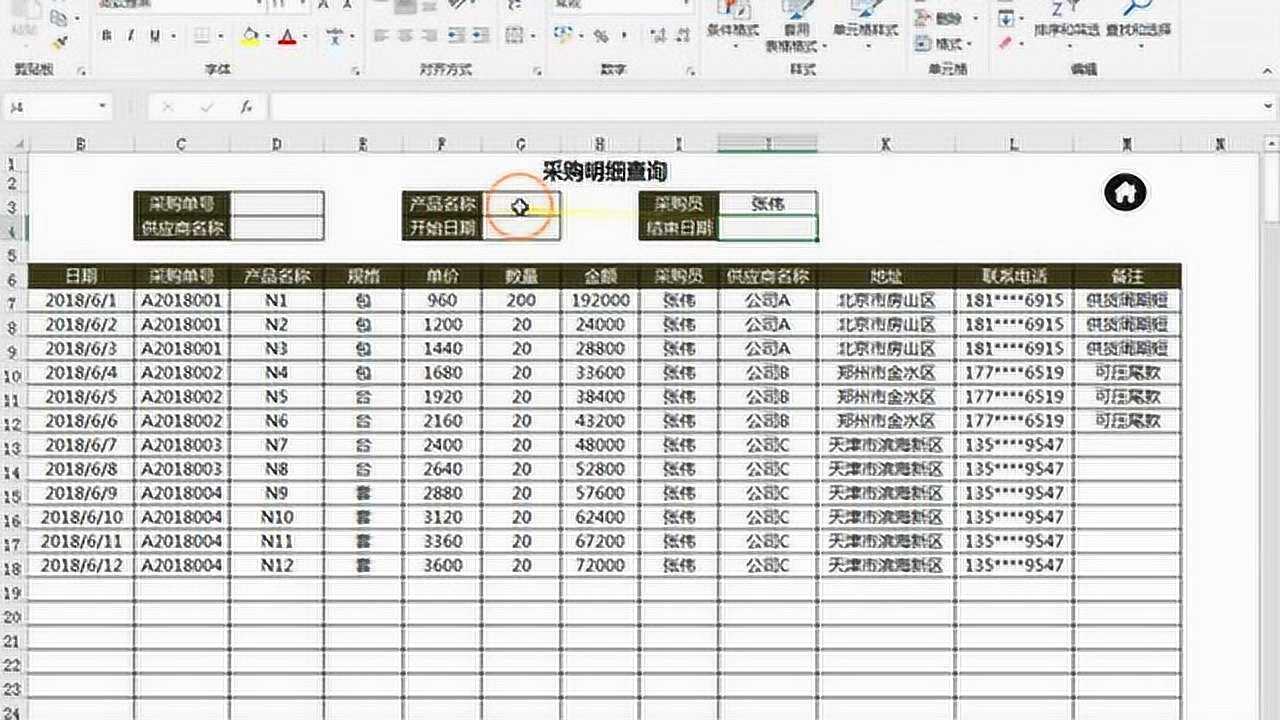Open 单元格样式 cell styles

[x=866, y=23]
